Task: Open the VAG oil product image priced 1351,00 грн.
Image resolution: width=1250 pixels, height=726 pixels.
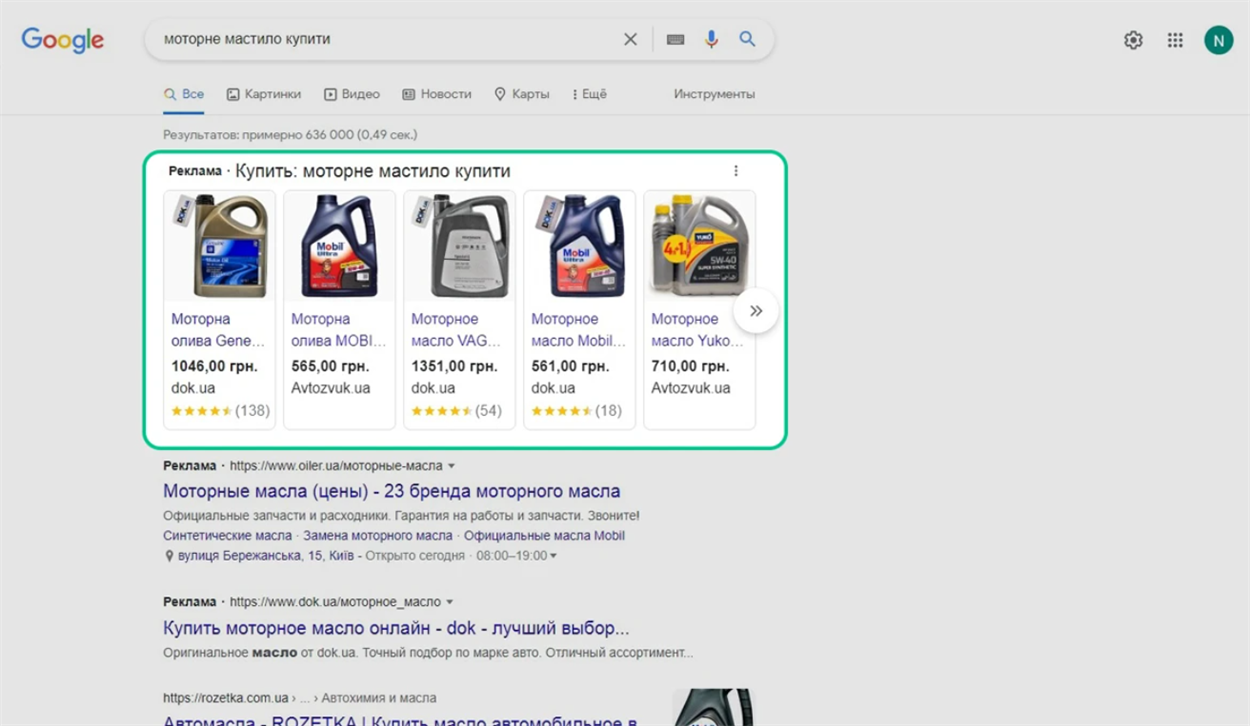Action: pos(459,246)
